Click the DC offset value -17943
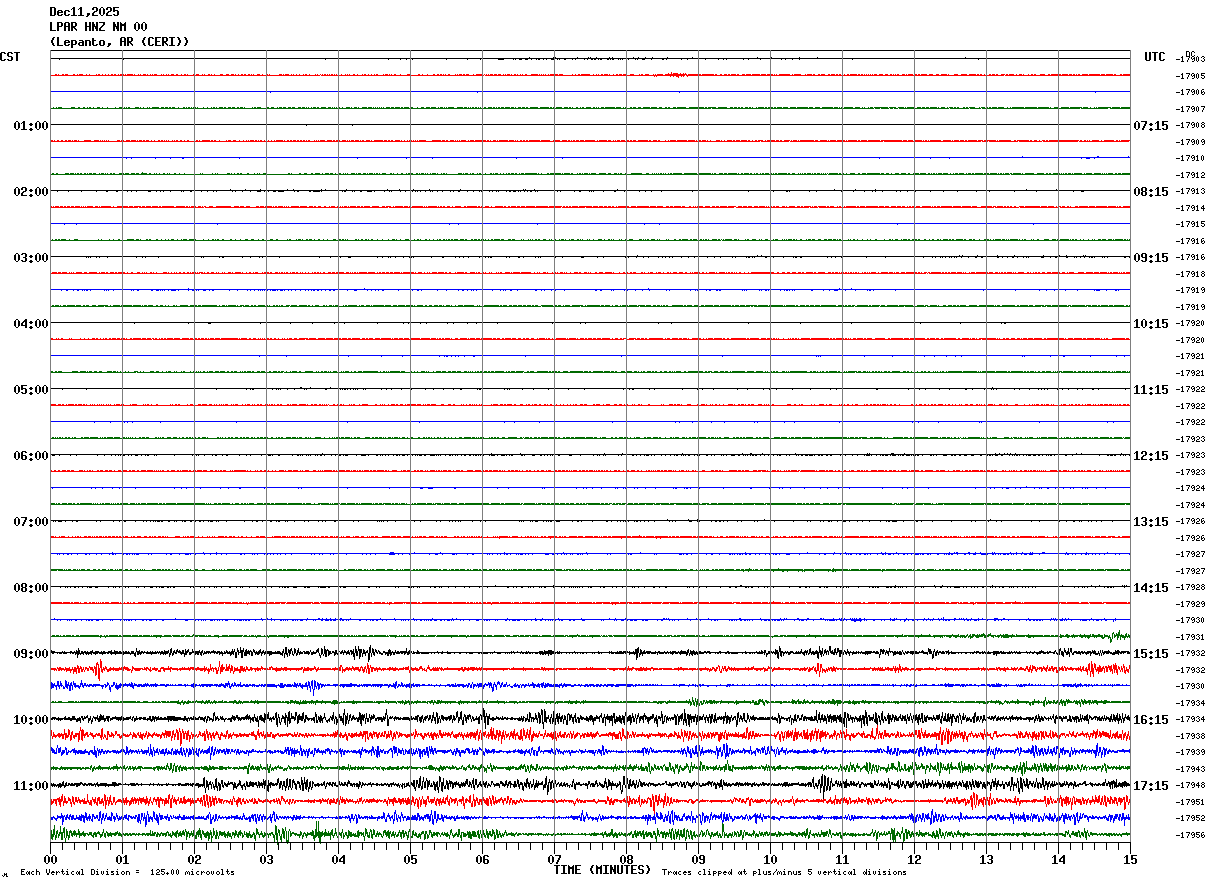The height and width of the screenshot is (886, 1210). coord(1190,769)
